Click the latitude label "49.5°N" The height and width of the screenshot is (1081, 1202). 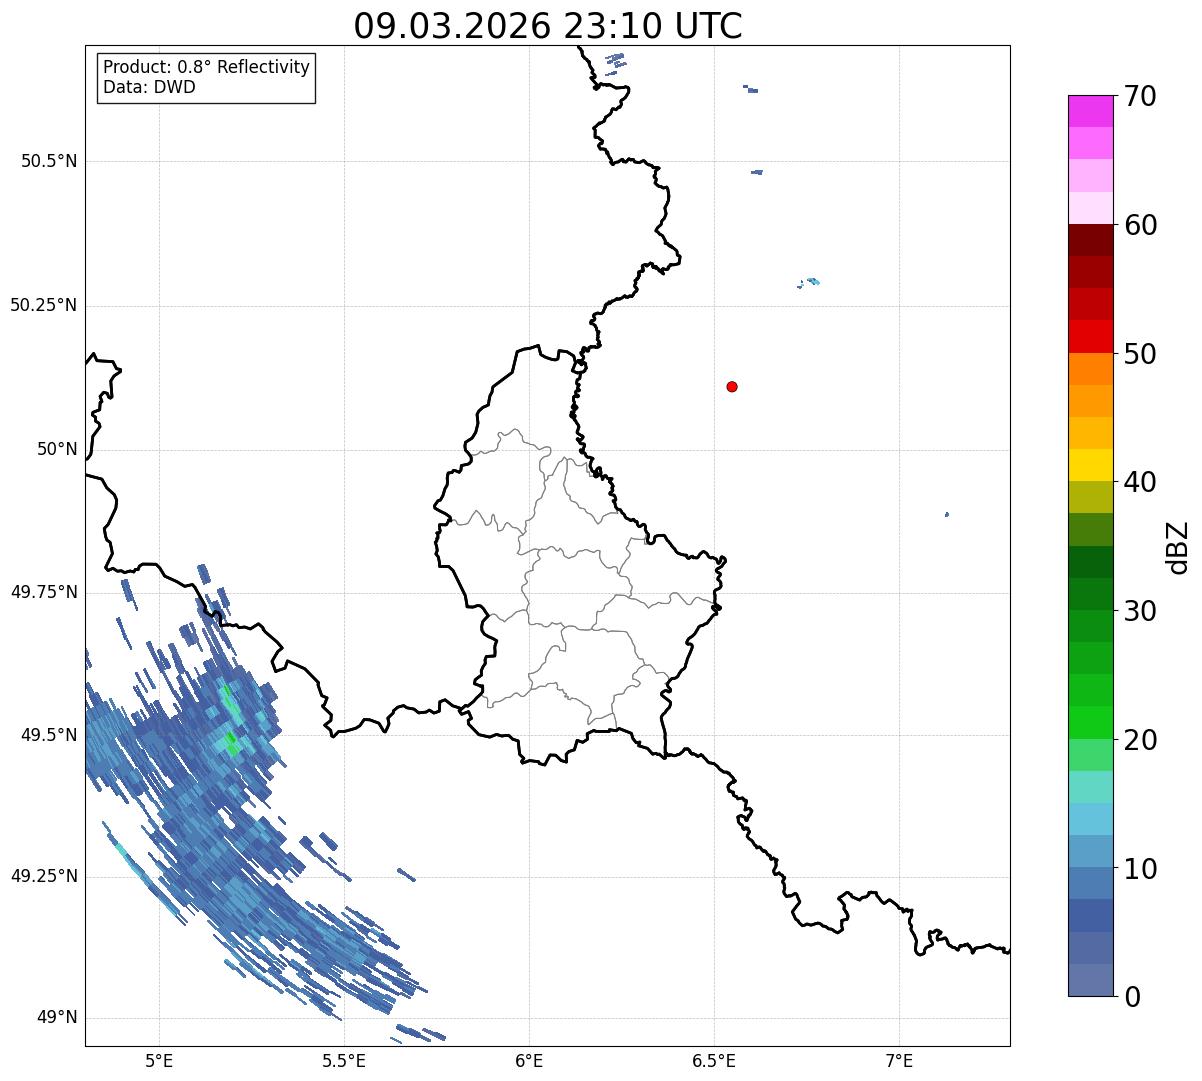point(49,735)
